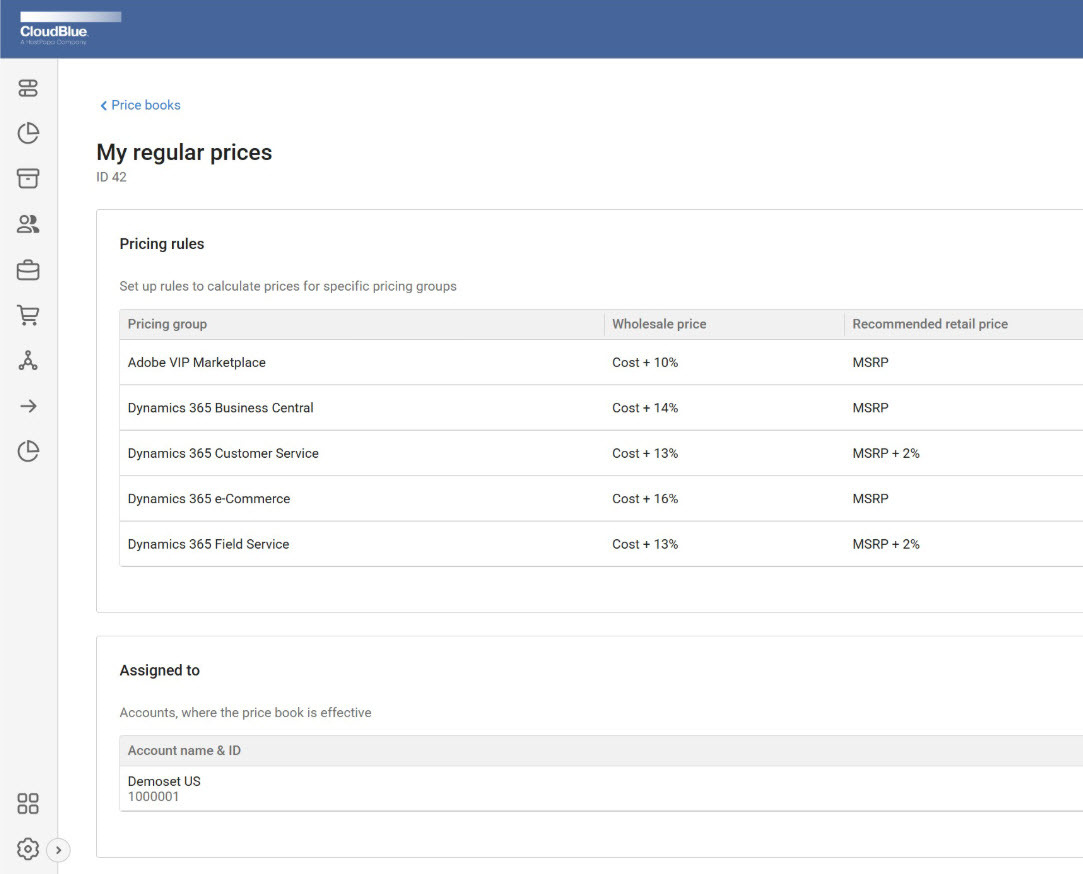
Task: Click the connected-nodes icon in sidebar
Action: [x=28, y=361]
